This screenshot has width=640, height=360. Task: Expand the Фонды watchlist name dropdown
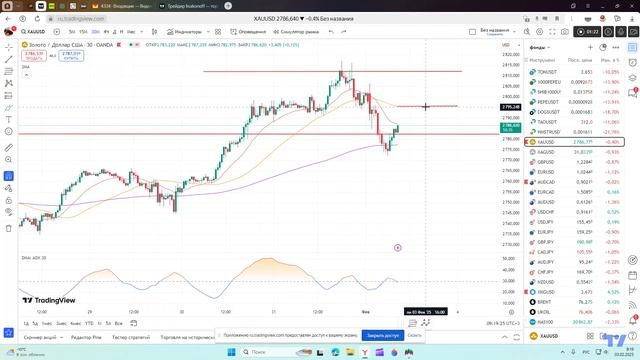540,47
